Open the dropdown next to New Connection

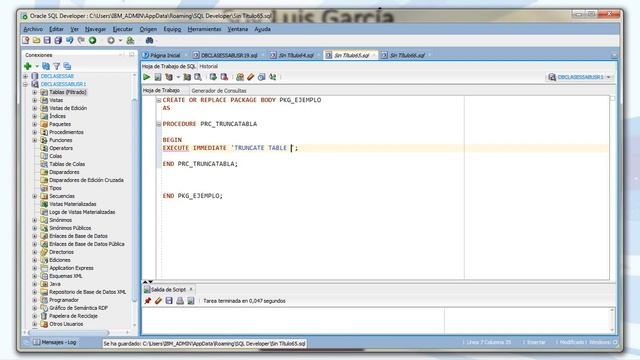[x=37, y=66]
